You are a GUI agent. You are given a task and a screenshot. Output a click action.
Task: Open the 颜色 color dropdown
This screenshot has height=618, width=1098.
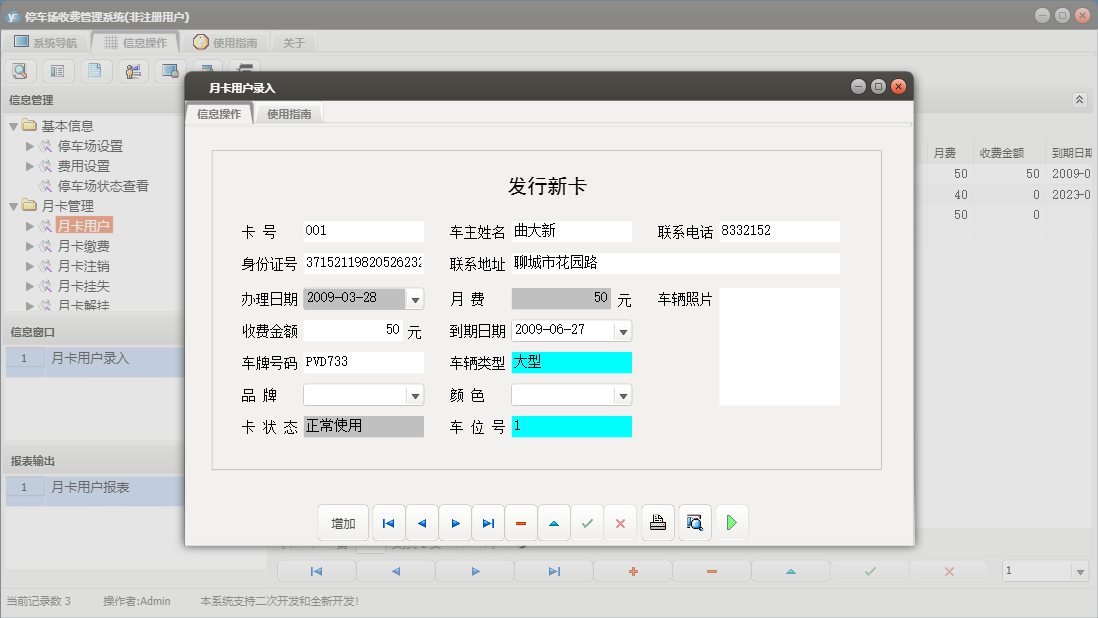(x=623, y=394)
